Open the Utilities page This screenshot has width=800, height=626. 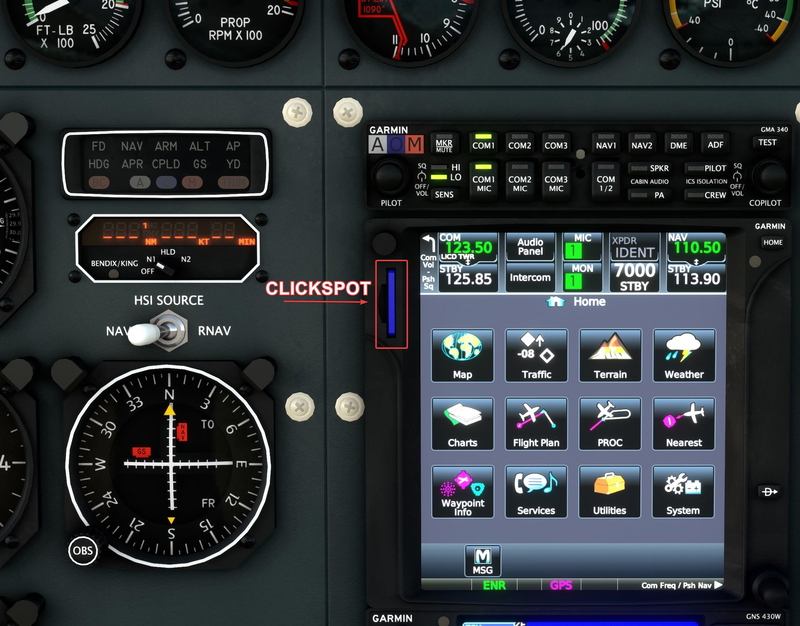click(610, 492)
